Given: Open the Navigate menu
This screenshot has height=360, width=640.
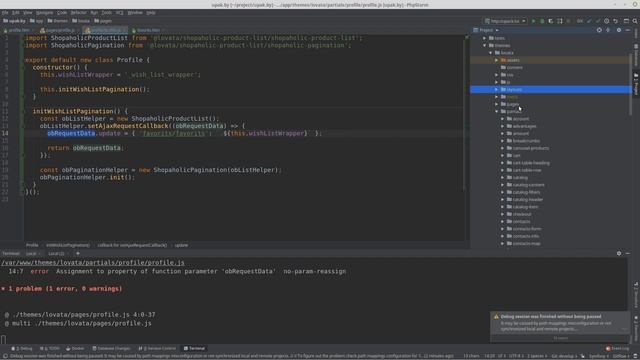Looking at the screenshot, I should pyautogui.click(x=44, y=13).
